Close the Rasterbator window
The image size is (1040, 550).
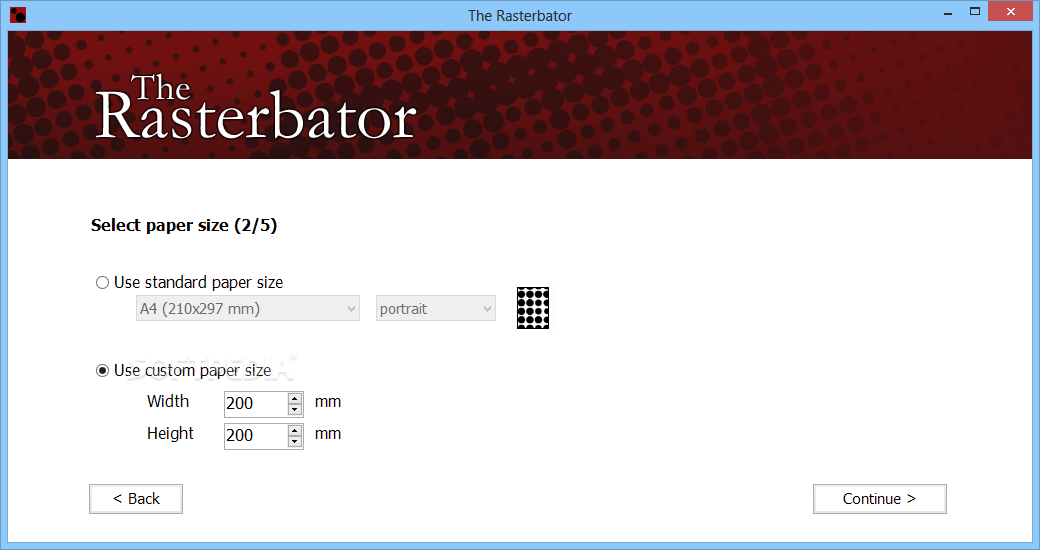click(x=1010, y=11)
